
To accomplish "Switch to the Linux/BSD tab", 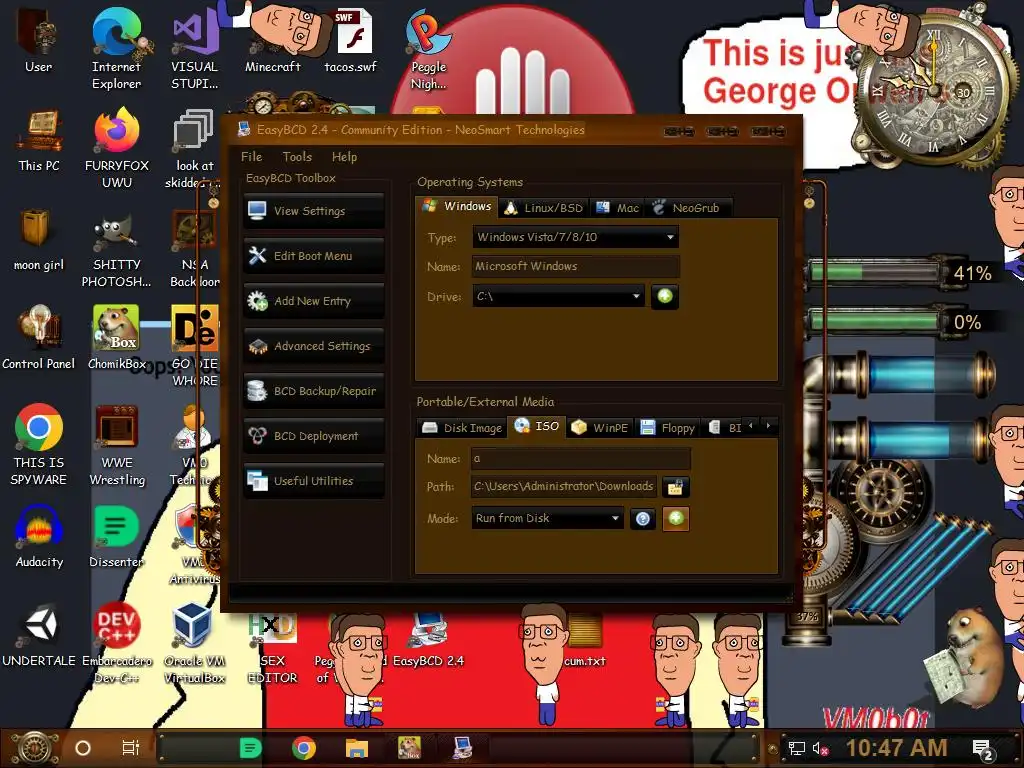I will tap(544, 208).
